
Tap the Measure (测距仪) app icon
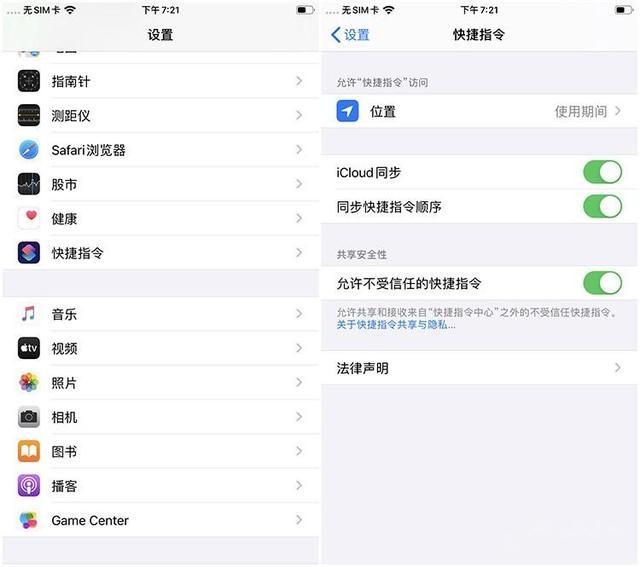[x=29, y=116]
